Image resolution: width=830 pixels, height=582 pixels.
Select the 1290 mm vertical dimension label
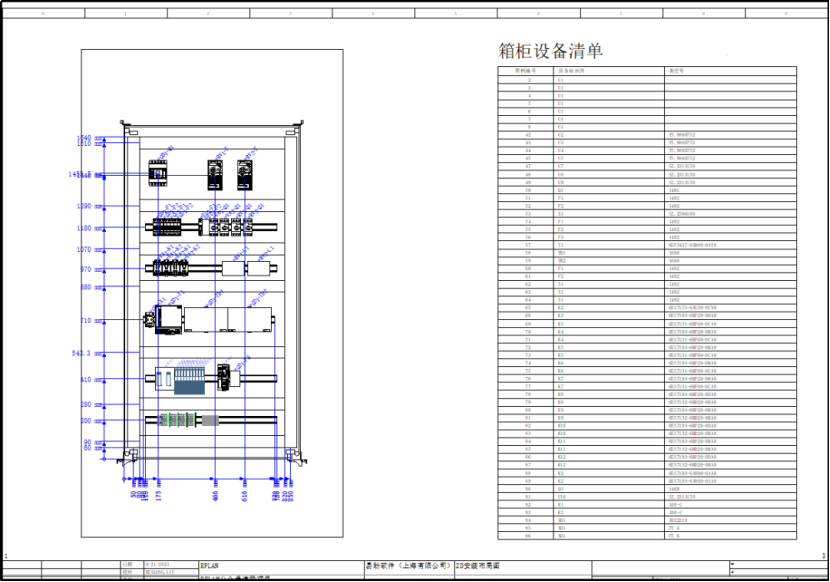(89, 206)
